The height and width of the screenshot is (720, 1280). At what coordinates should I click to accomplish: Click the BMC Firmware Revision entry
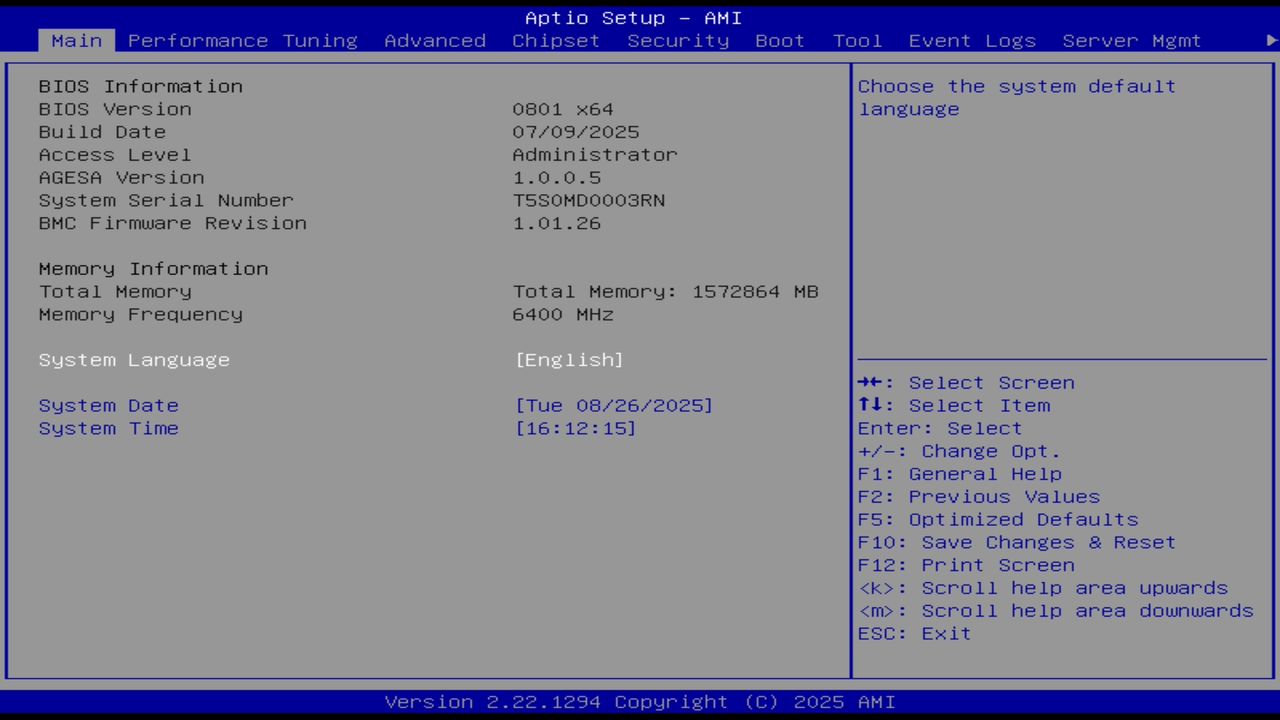coord(172,223)
